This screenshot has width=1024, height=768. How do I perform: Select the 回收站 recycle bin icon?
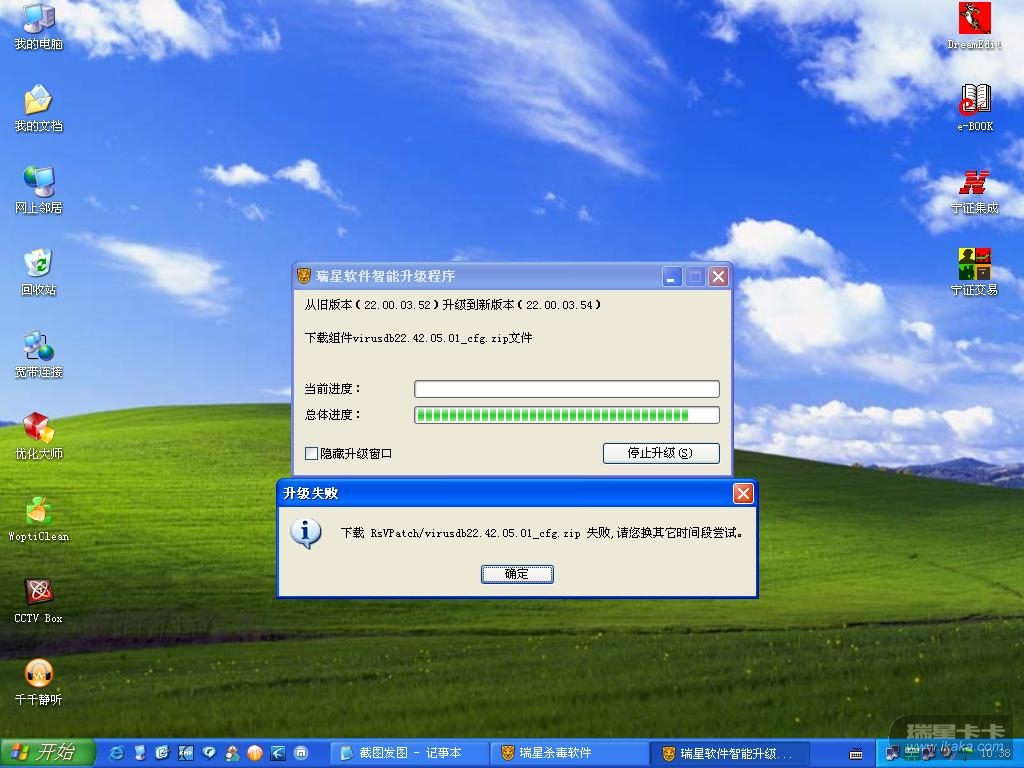(x=39, y=272)
